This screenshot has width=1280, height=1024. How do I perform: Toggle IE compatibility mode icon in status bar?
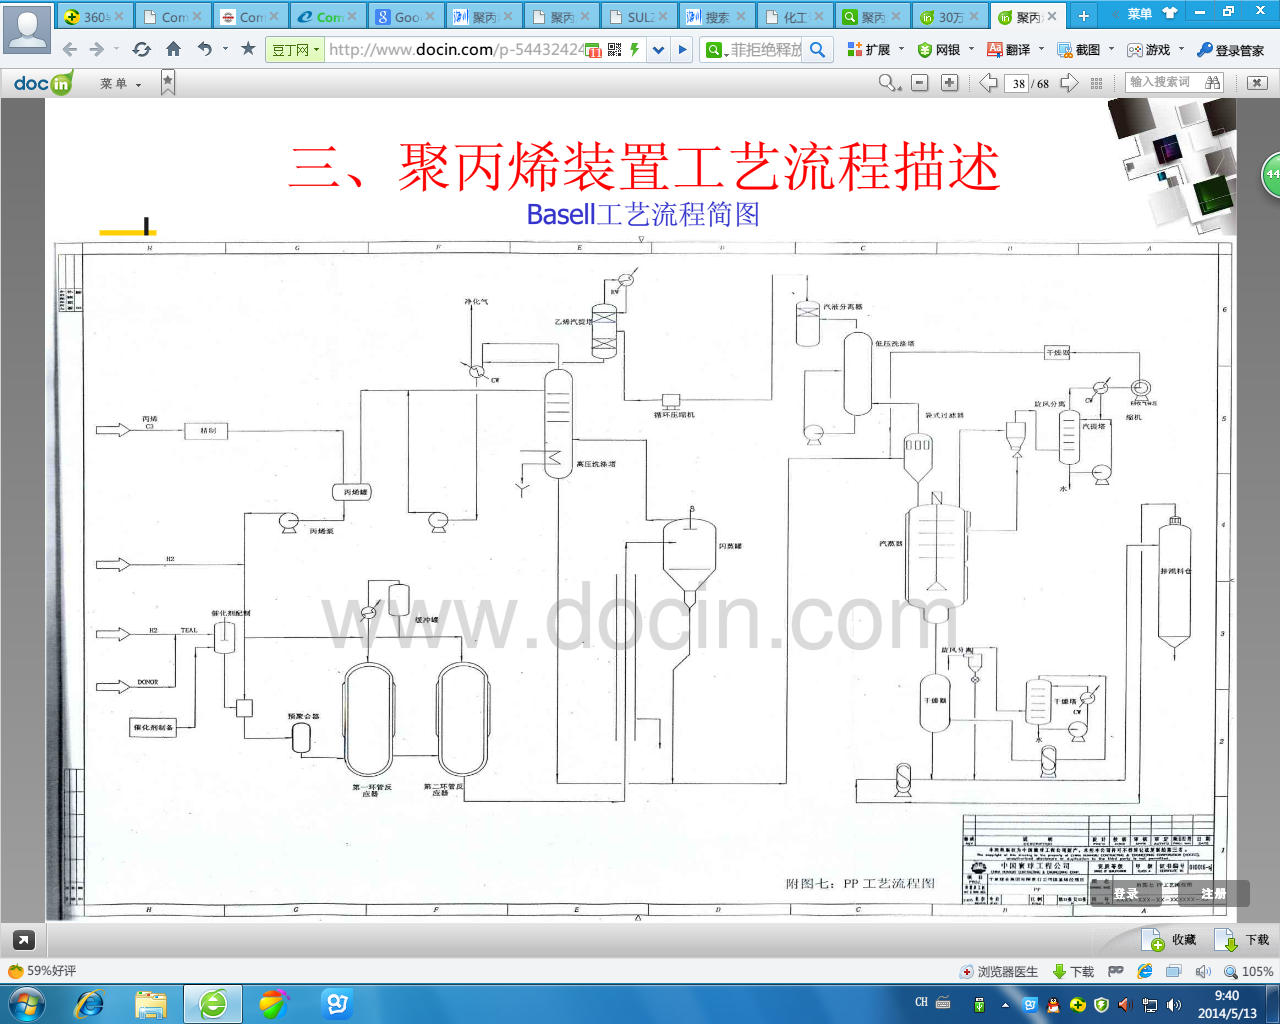(1145, 971)
